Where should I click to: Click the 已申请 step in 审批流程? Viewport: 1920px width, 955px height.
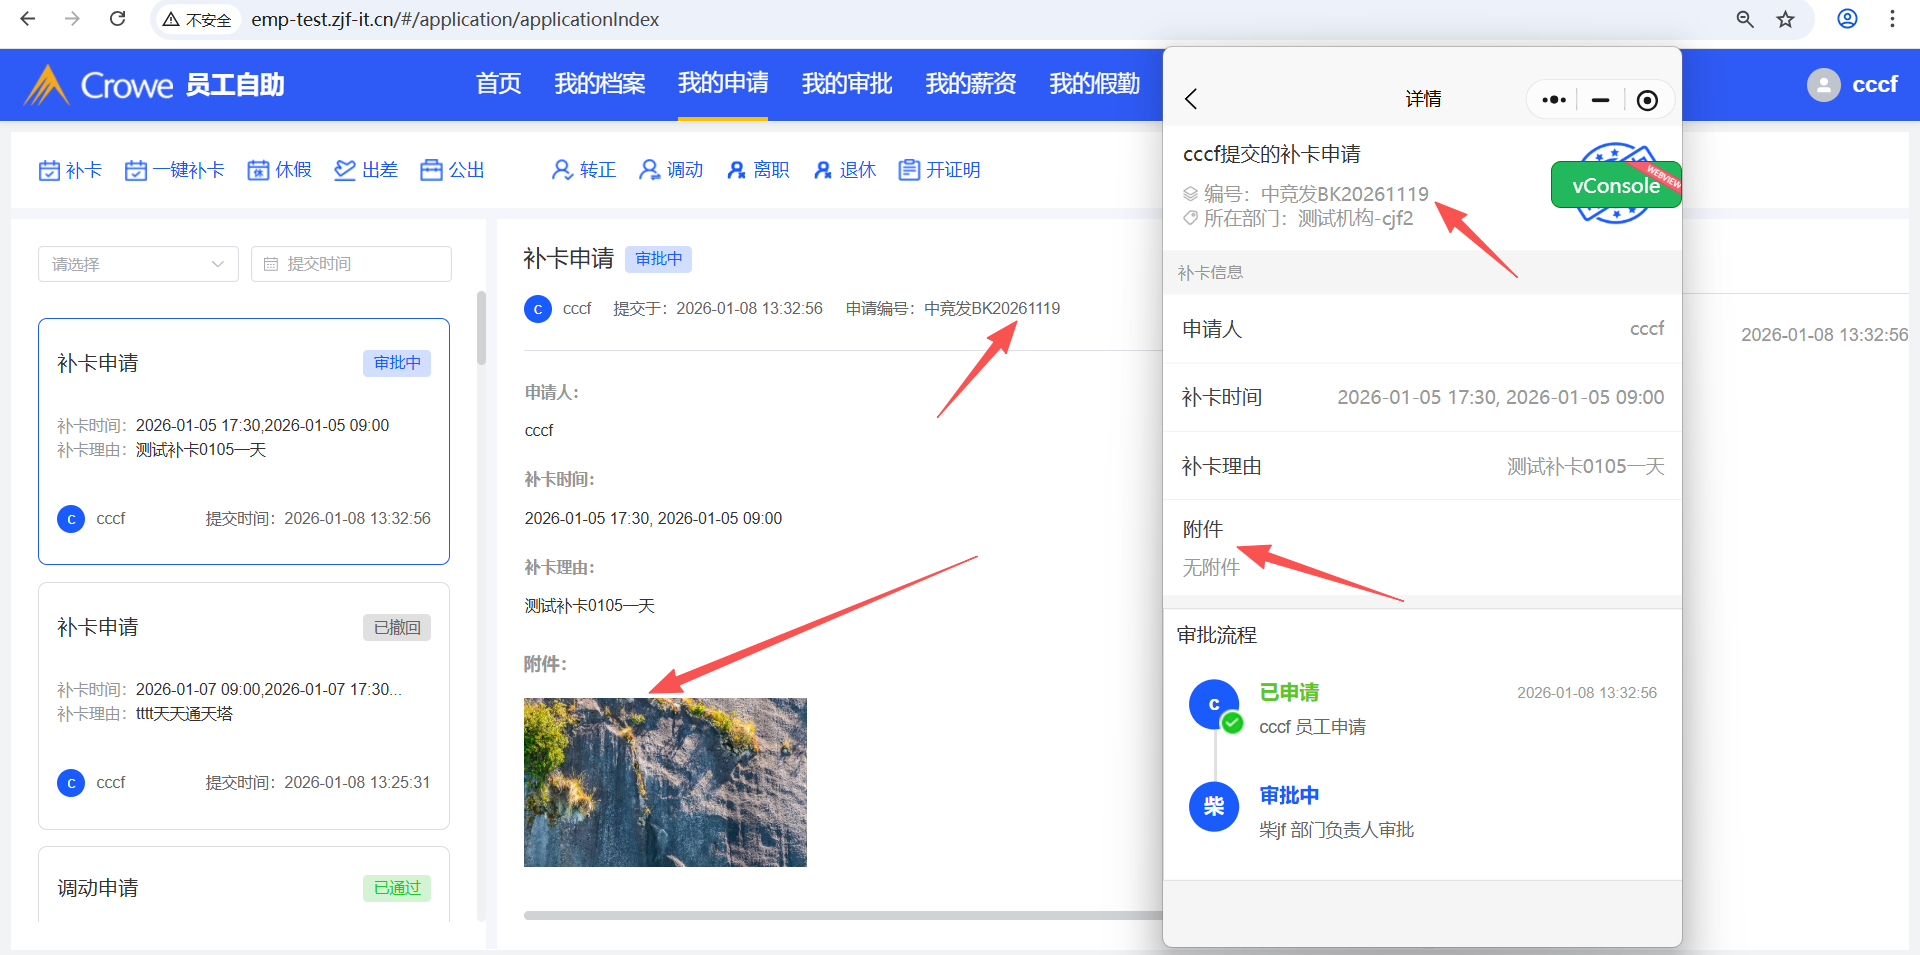coord(1289,692)
